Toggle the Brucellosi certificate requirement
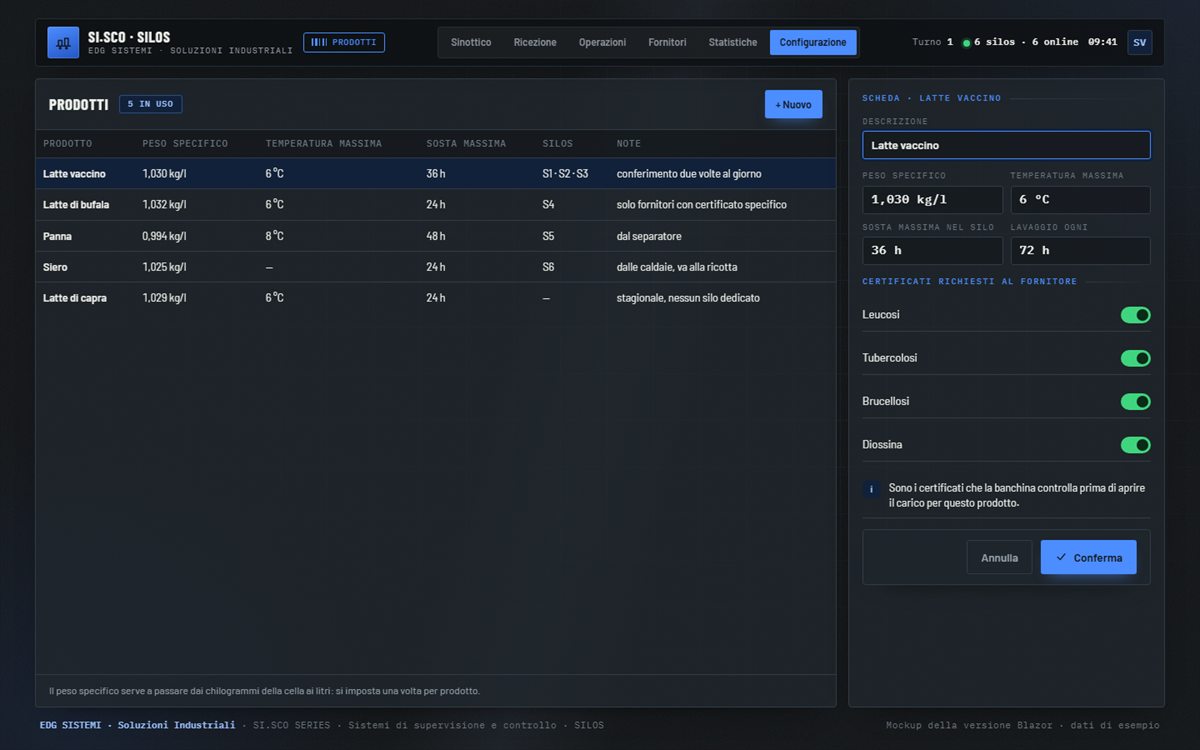Viewport: 1200px width, 750px height. (1135, 401)
